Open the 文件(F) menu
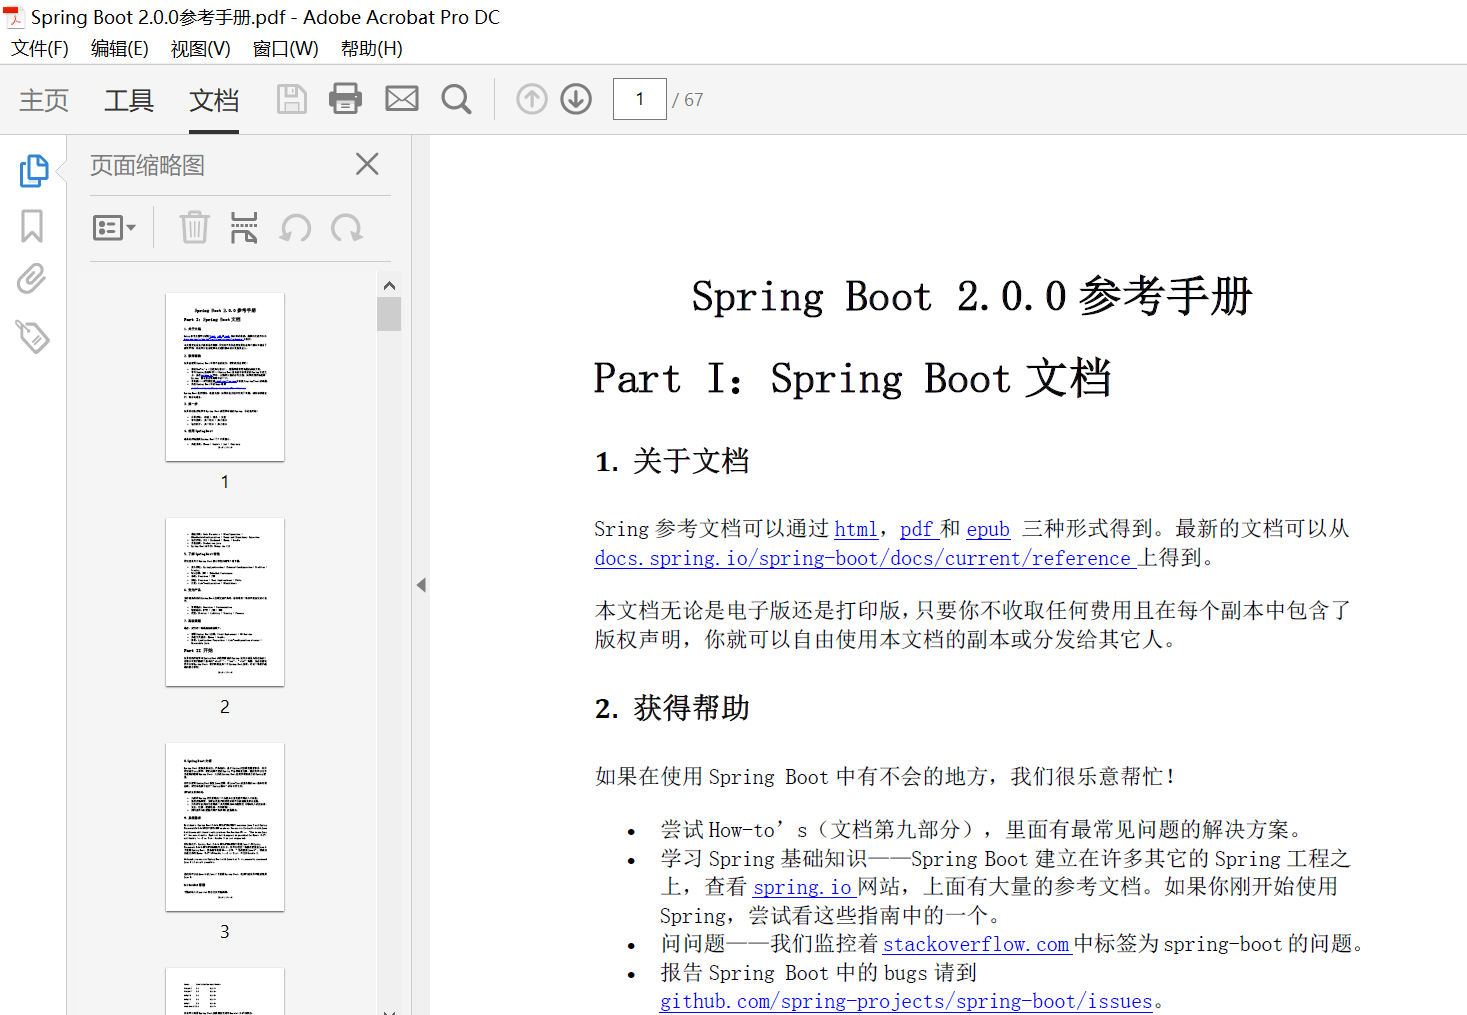The width and height of the screenshot is (1467, 1015). click(x=40, y=48)
